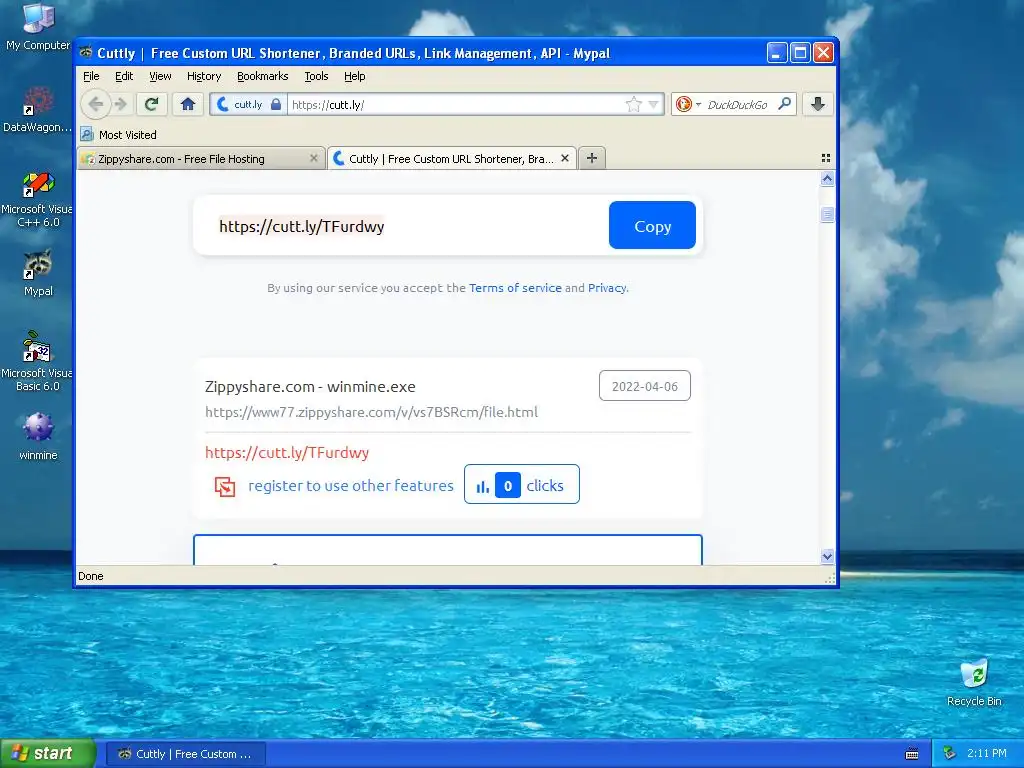Image resolution: width=1024 pixels, height=768 pixels.
Task: Reload the current page
Action: [x=152, y=104]
